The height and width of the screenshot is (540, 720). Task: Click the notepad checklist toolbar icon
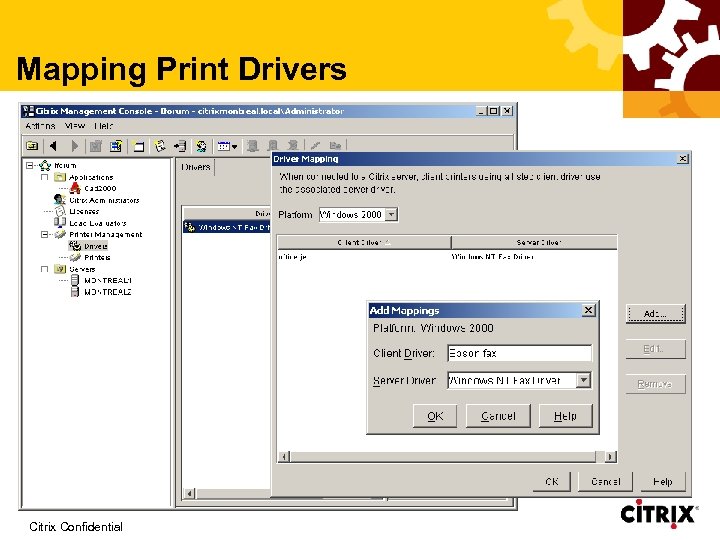[159, 146]
